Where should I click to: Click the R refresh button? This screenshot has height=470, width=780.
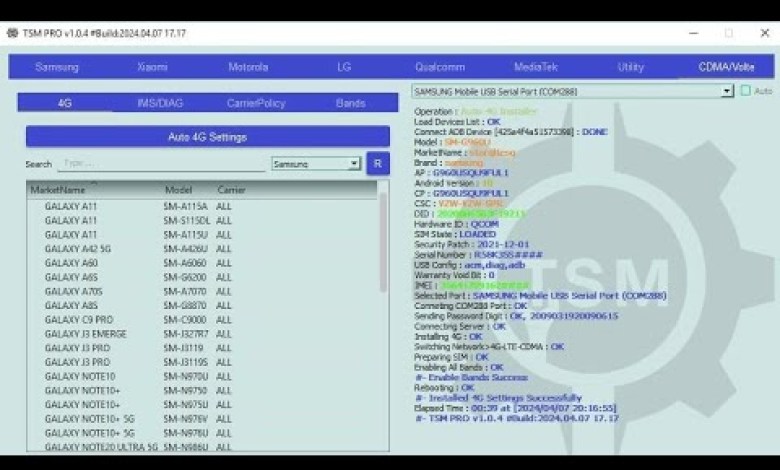378,164
